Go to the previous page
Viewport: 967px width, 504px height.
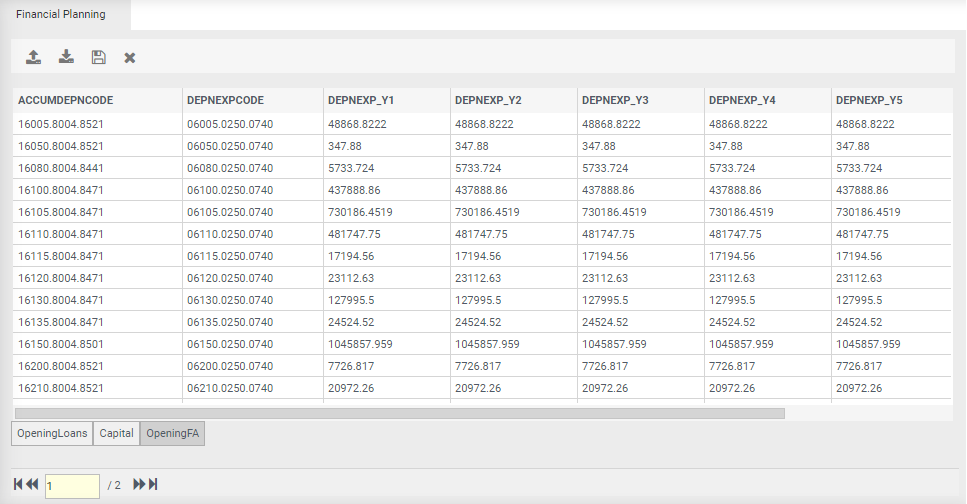point(33,485)
